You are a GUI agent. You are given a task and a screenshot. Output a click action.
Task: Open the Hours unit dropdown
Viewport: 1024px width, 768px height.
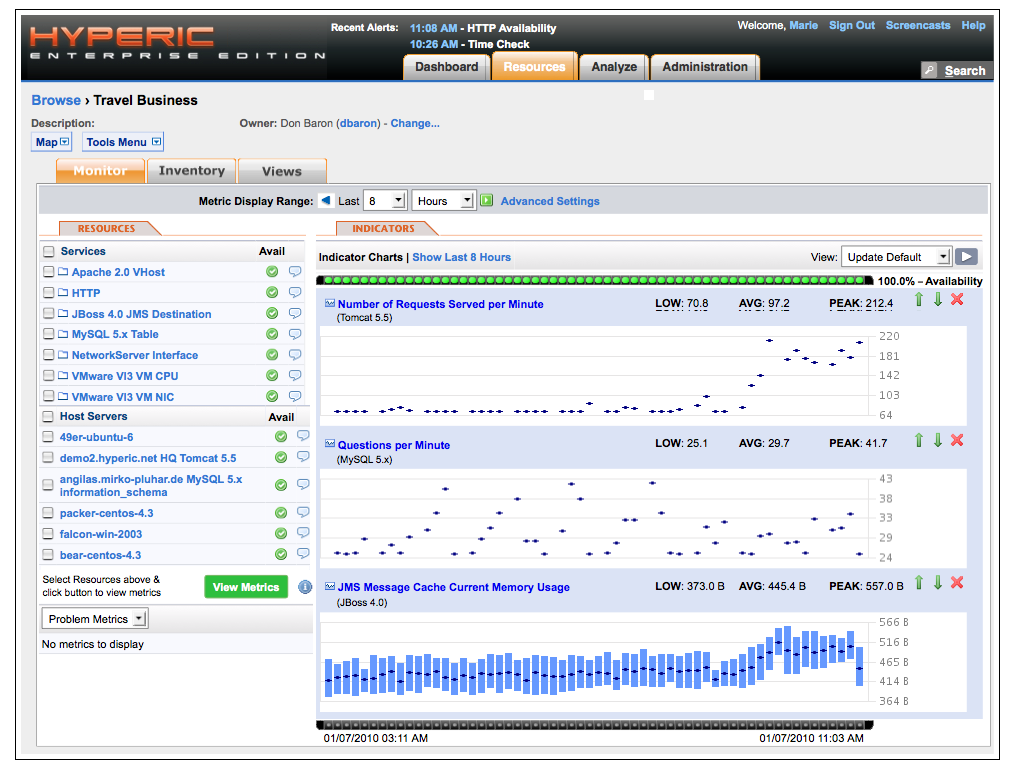tap(443, 200)
